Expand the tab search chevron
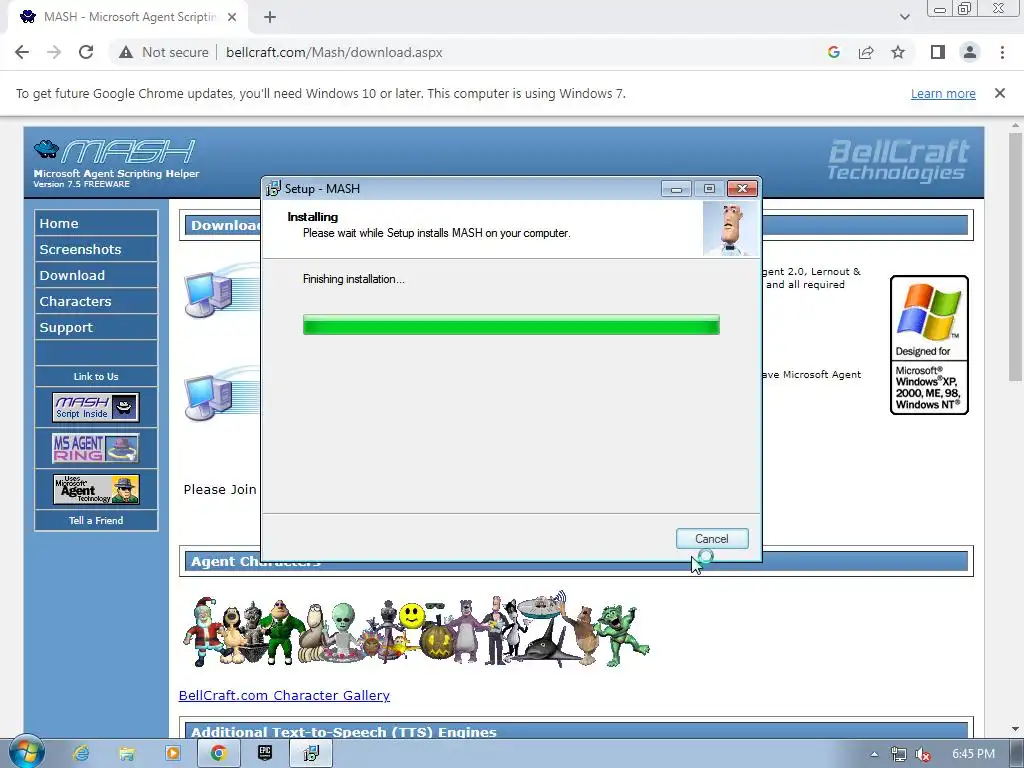 pyautogui.click(x=904, y=17)
